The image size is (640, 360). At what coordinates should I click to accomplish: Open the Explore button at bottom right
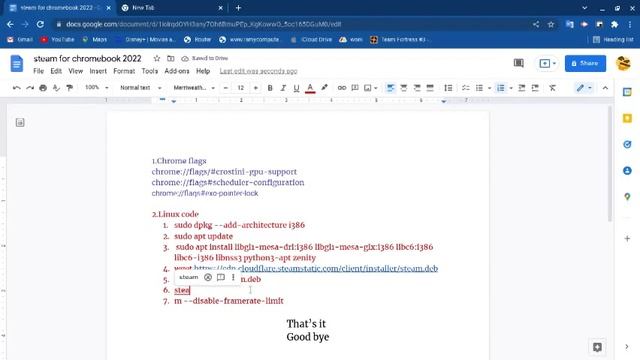[x=597, y=347]
